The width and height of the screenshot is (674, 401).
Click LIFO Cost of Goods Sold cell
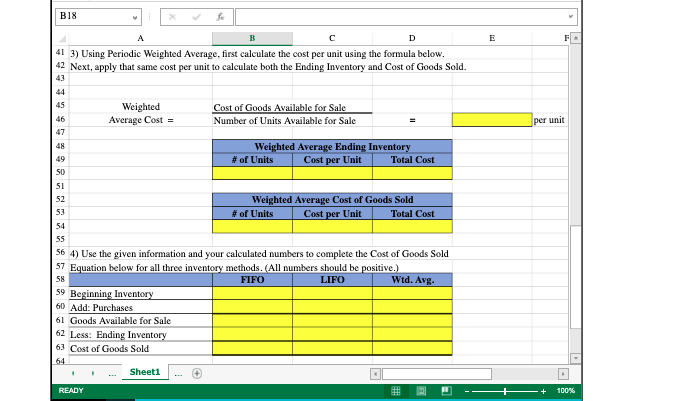pyautogui.click(x=332, y=348)
